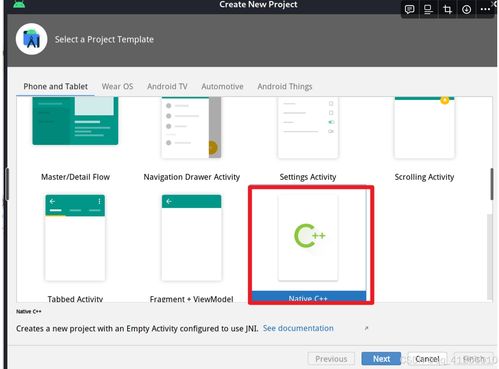Pick the Settings Activity template thumbnail
This screenshot has width=499, height=369.
point(308,127)
